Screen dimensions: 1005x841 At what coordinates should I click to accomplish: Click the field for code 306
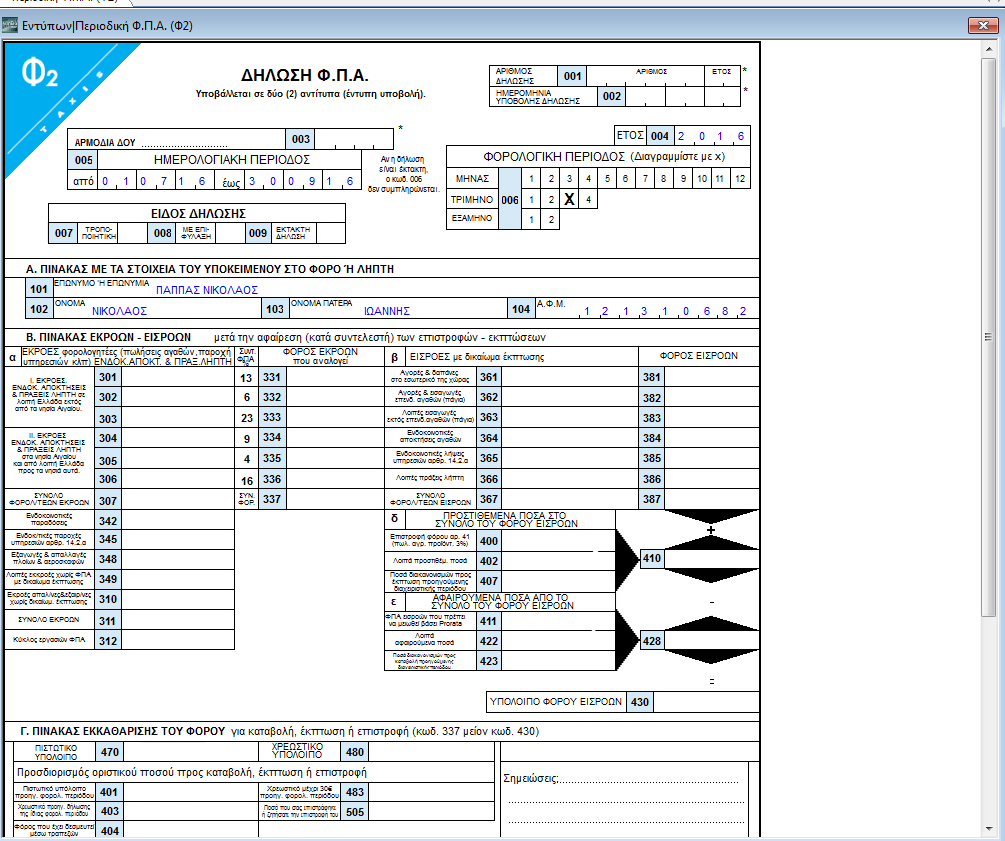(x=178, y=479)
